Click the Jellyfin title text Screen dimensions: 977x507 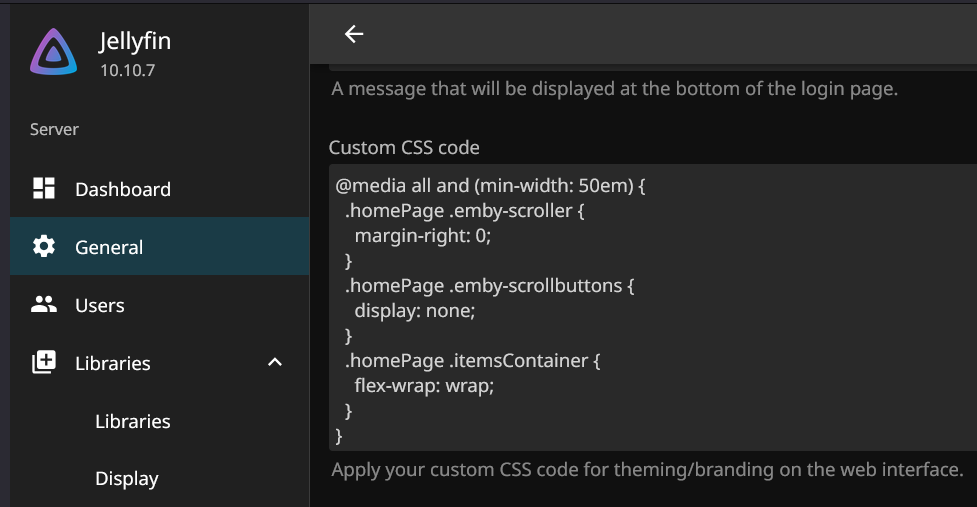click(x=135, y=42)
